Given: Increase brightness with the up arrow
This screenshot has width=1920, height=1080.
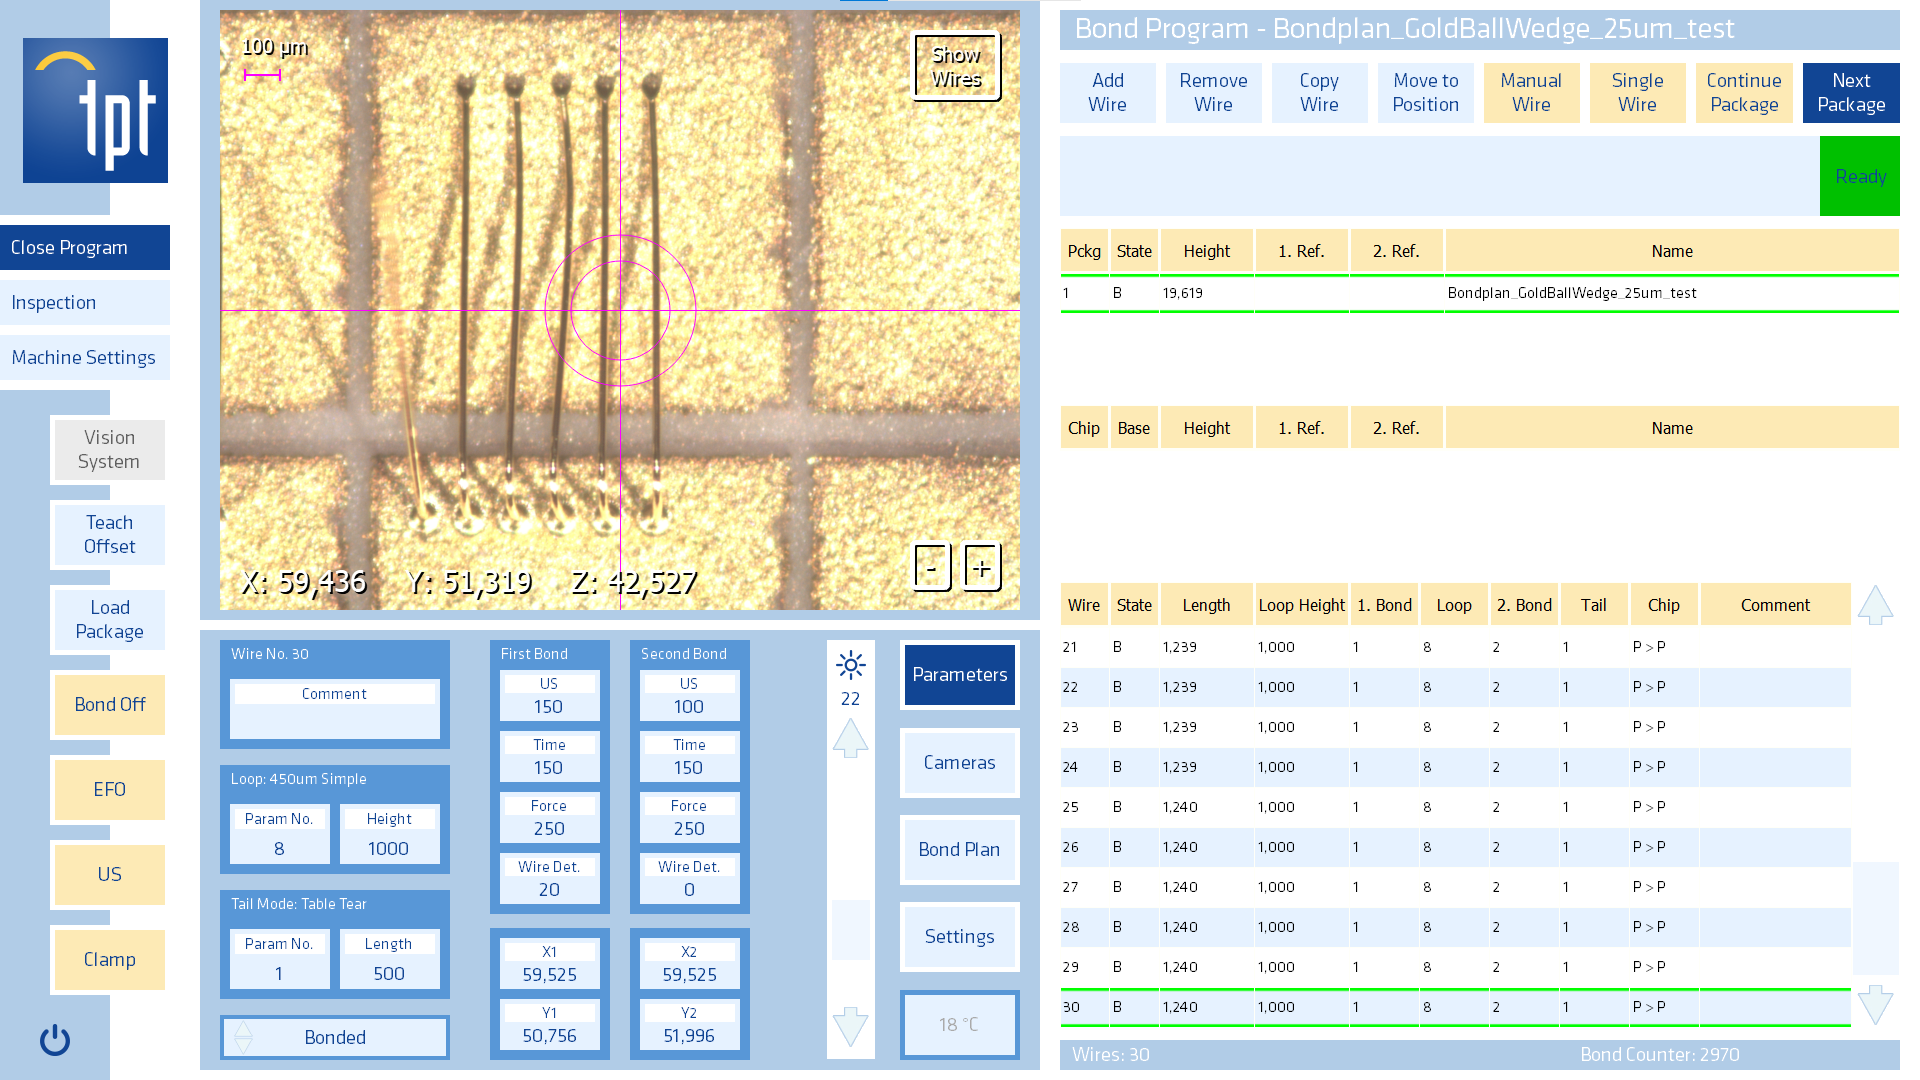Looking at the screenshot, I should [851, 739].
